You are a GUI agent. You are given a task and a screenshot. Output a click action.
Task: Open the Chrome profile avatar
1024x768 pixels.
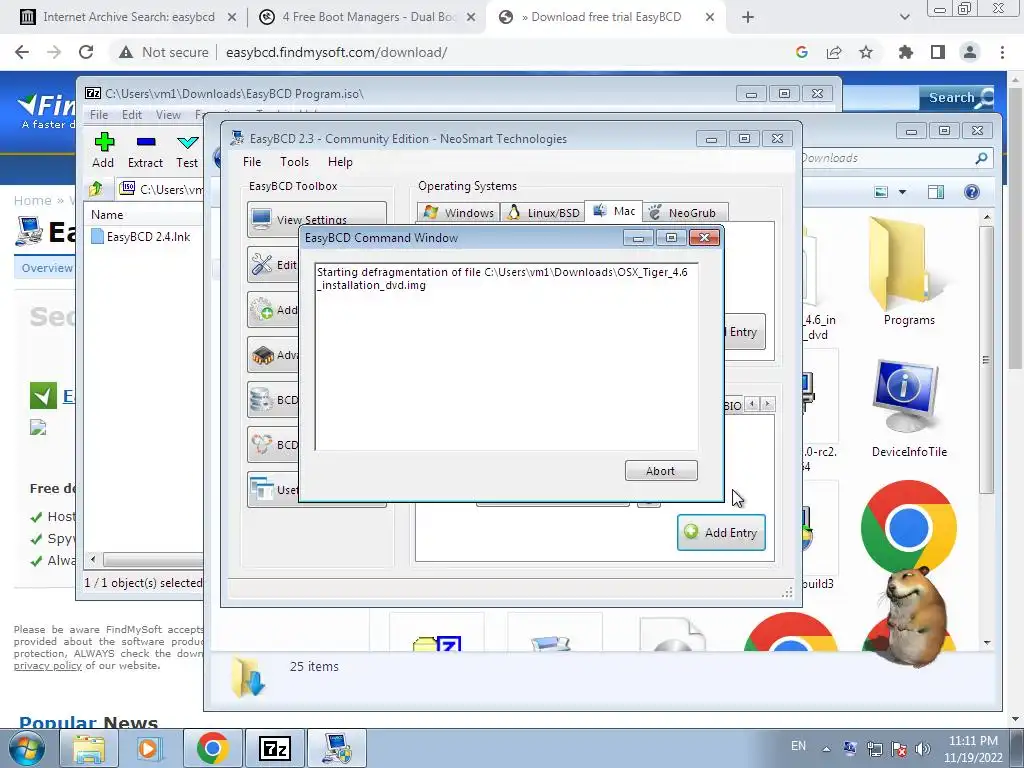click(x=970, y=52)
